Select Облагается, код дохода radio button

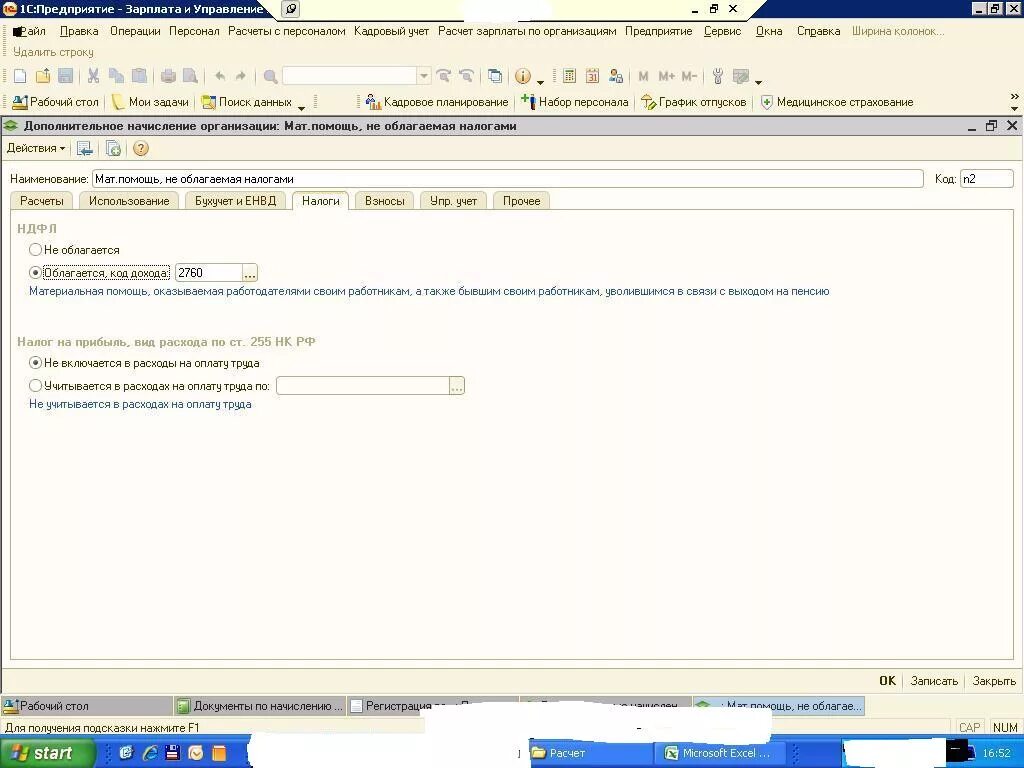pos(35,272)
